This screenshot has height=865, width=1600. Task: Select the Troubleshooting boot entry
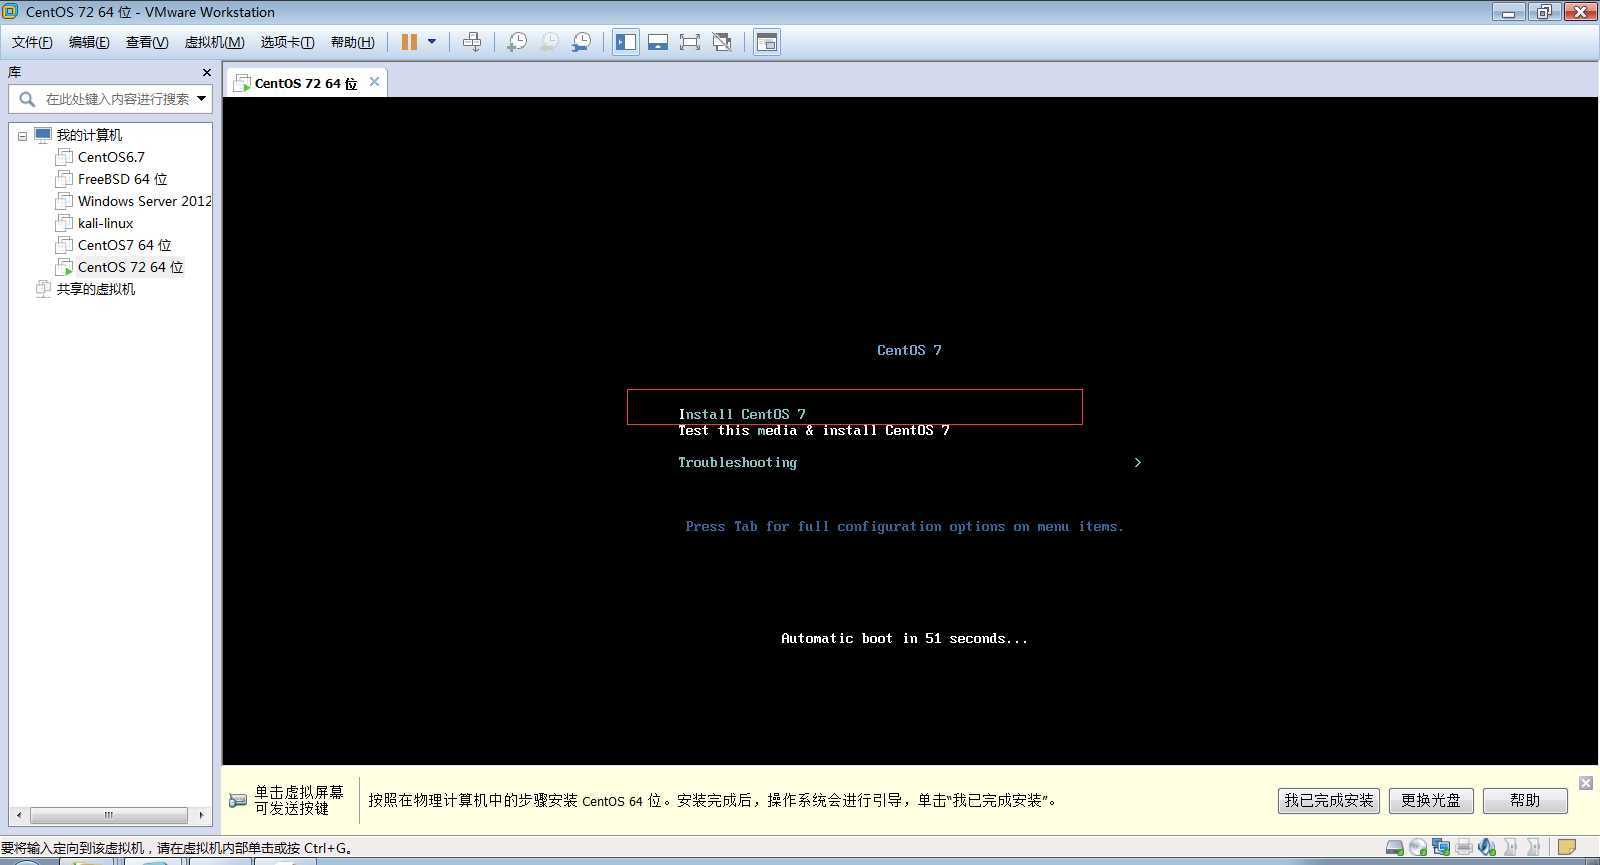737,462
